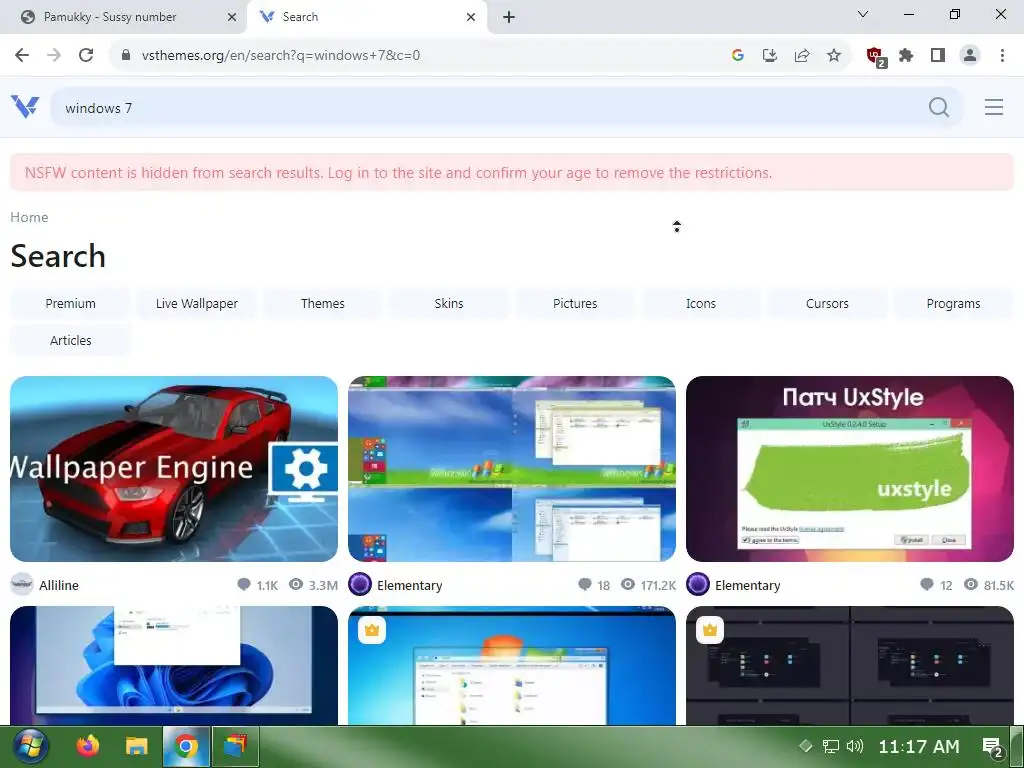Image resolution: width=1024 pixels, height=768 pixels.
Task: Click the VSThemes logo icon
Action: pyautogui.click(x=25, y=106)
